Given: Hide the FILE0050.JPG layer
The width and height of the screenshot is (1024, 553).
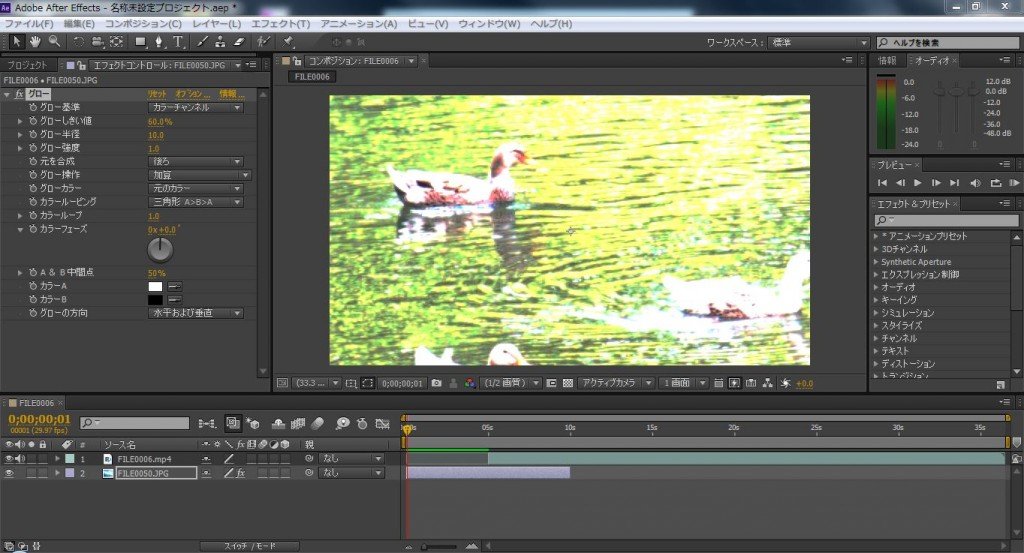Looking at the screenshot, I should point(9,473).
